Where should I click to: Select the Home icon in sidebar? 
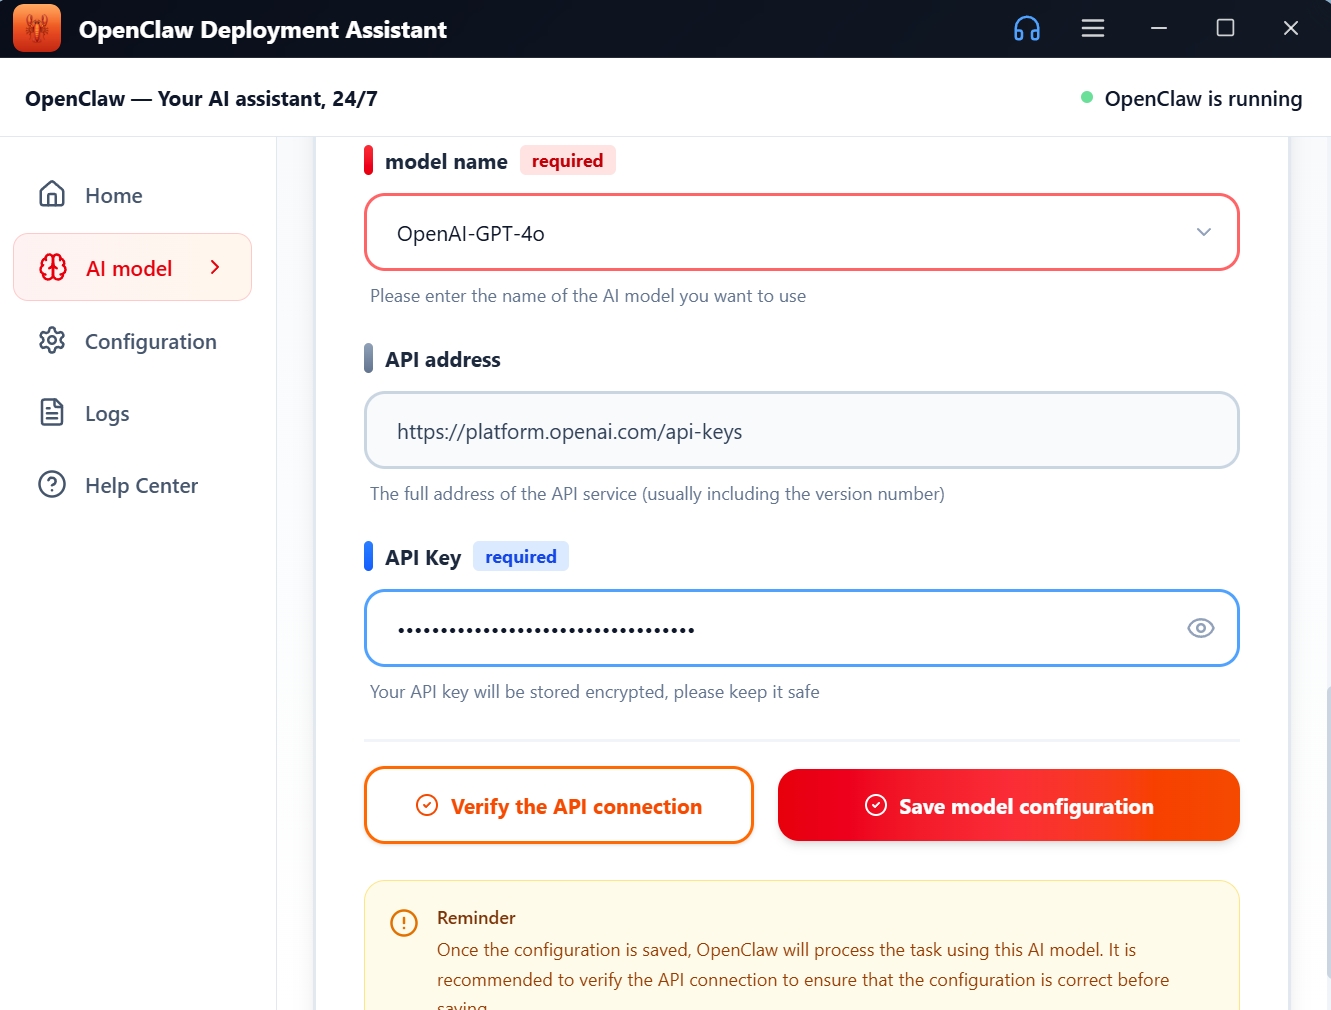[x=51, y=195]
